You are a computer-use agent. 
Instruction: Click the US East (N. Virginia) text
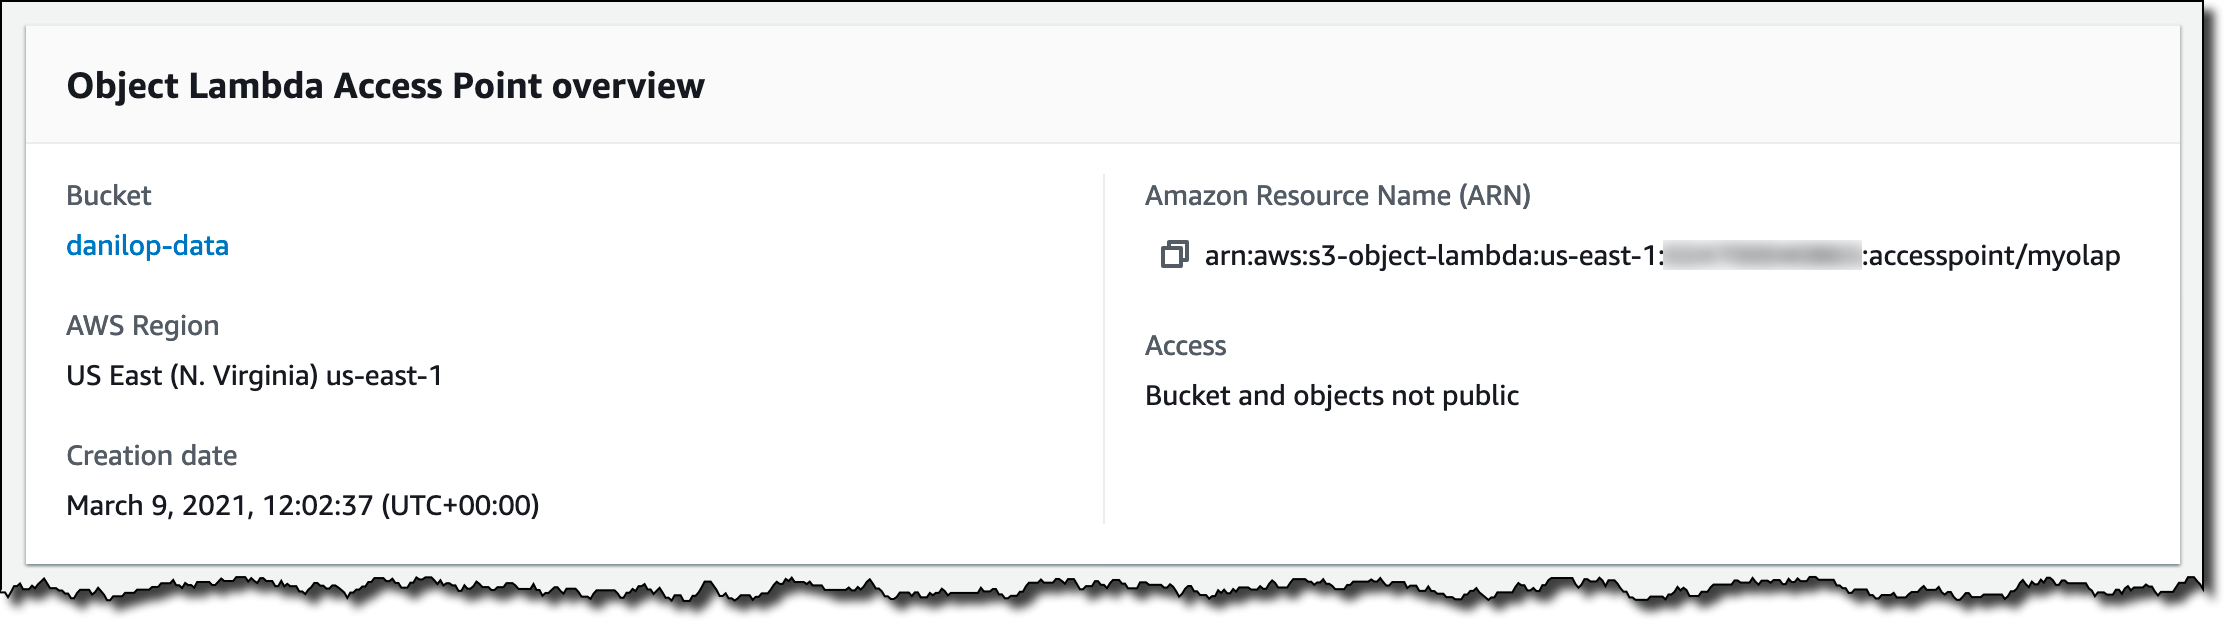pos(192,376)
